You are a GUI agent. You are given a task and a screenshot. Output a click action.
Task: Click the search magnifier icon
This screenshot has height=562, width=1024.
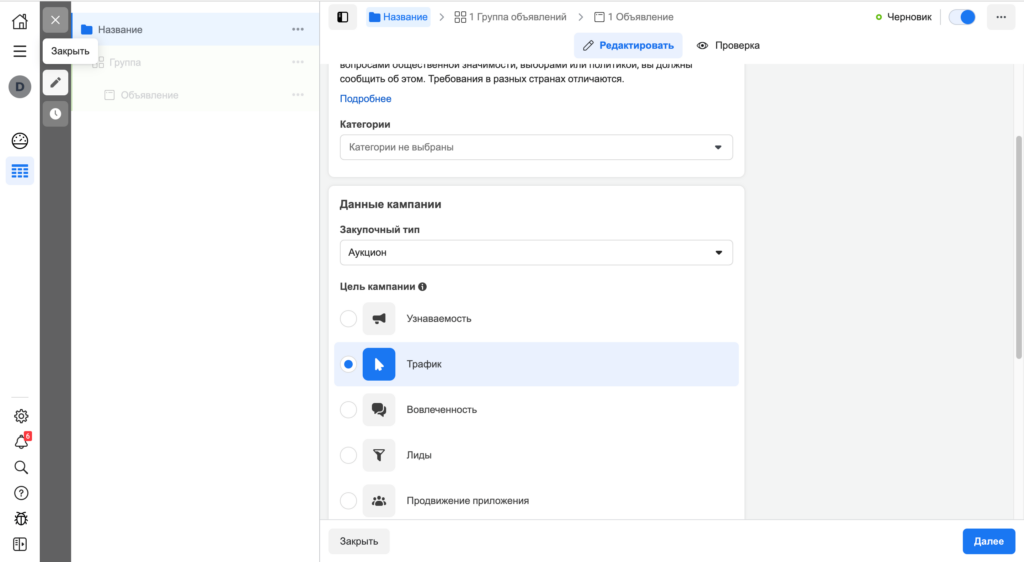[x=20, y=467]
